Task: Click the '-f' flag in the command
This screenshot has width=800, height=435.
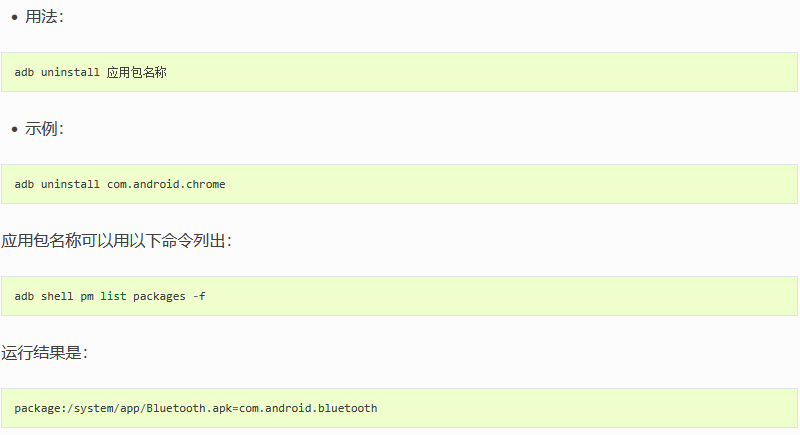Action: (199, 296)
